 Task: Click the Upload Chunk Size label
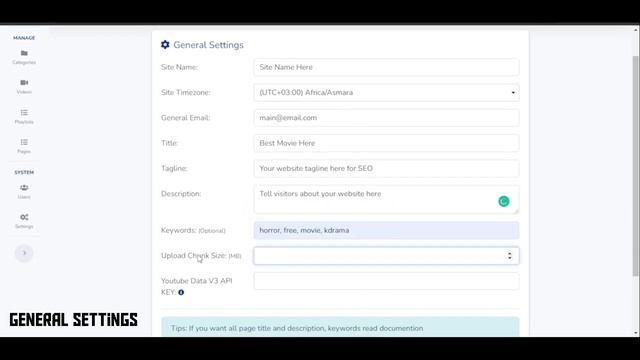[201, 256]
